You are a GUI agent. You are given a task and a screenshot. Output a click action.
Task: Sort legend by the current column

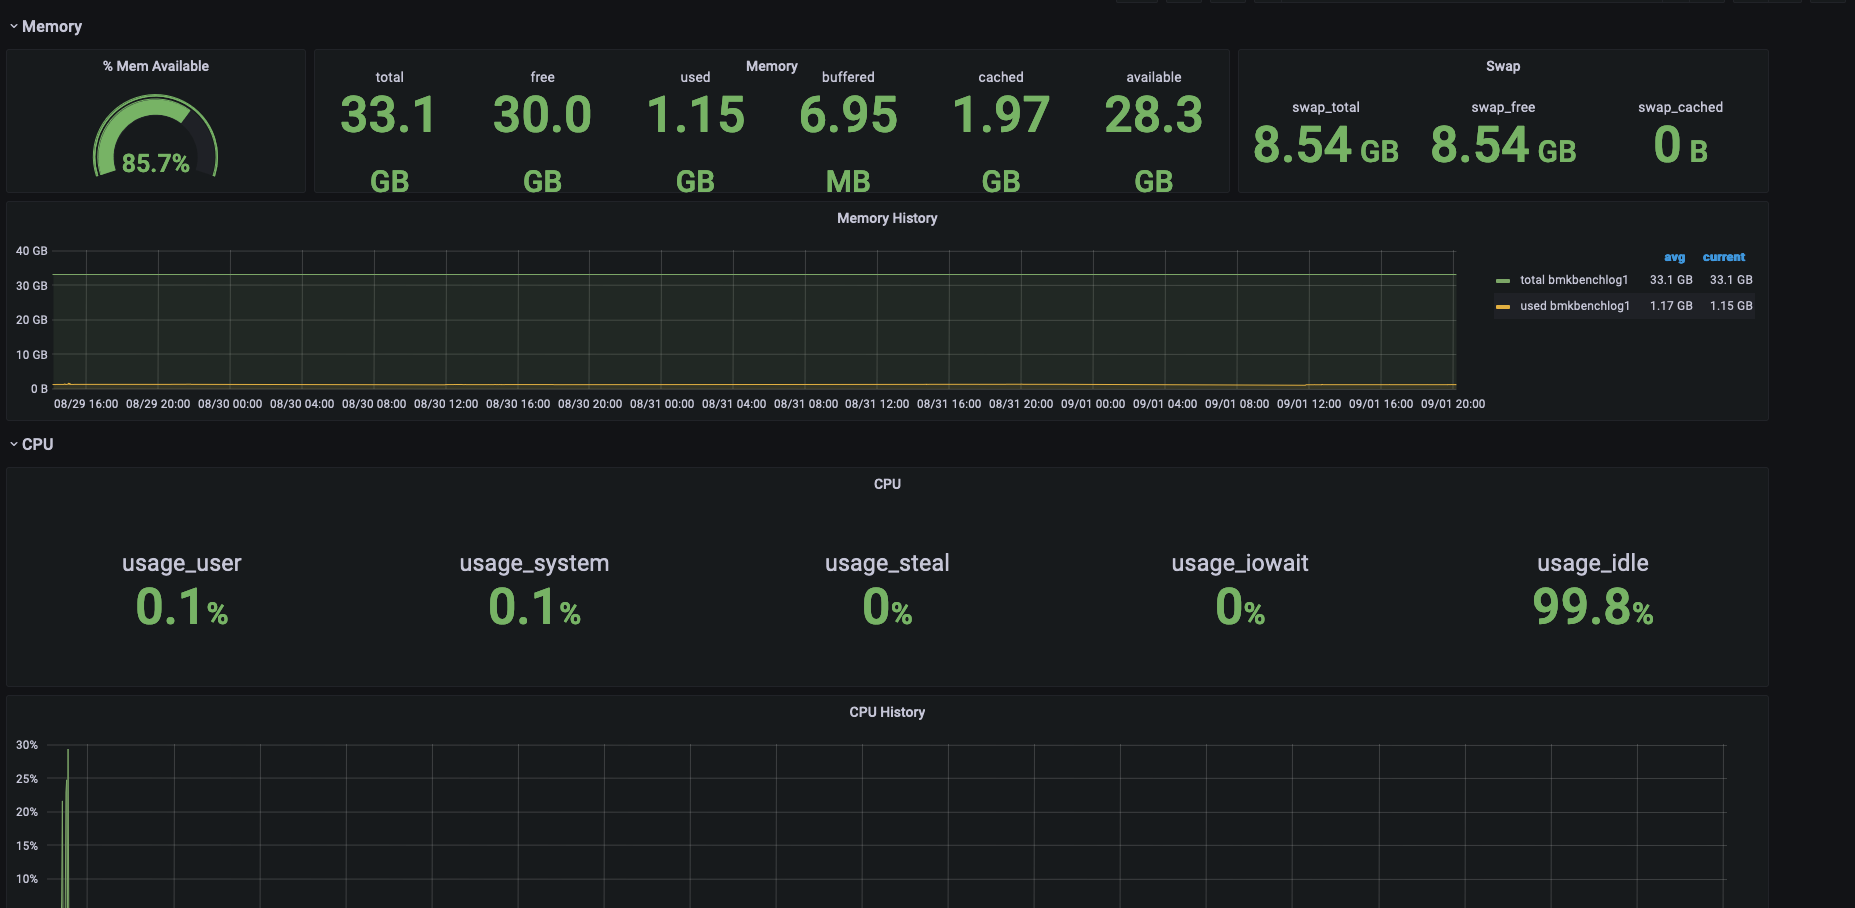pos(1723,257)
